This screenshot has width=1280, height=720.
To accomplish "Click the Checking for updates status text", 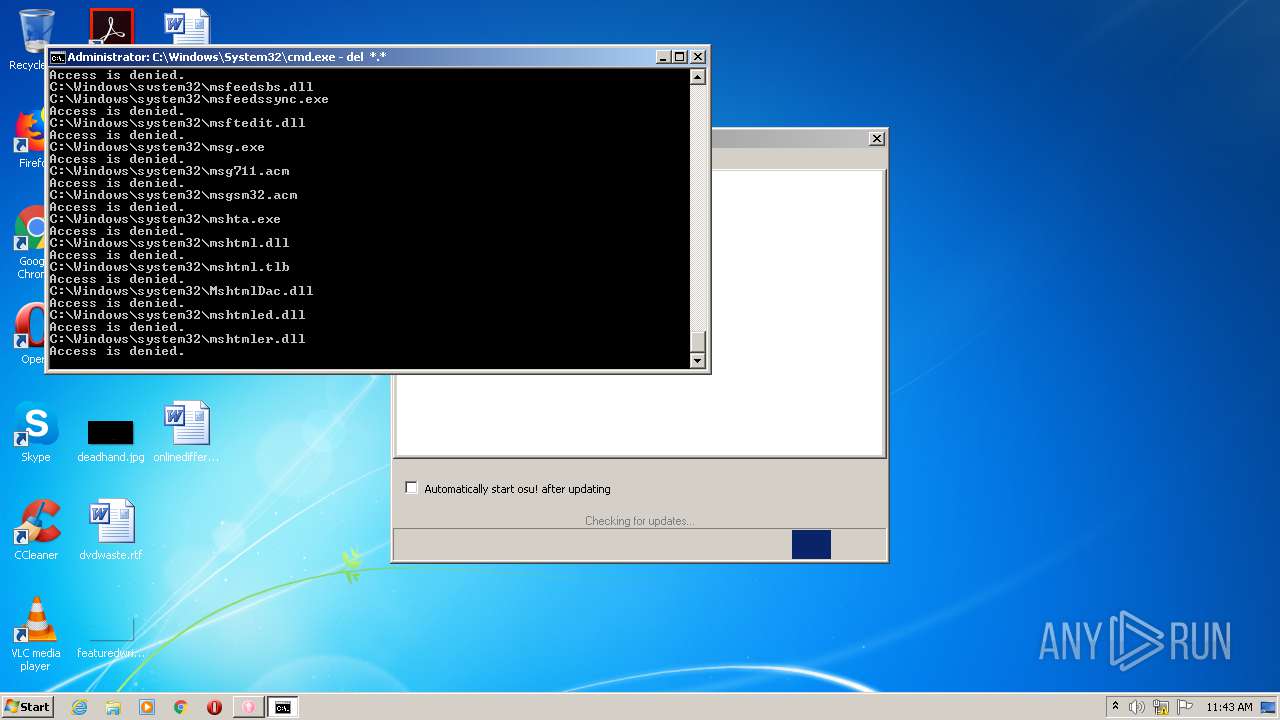I will tap(639, 521).
